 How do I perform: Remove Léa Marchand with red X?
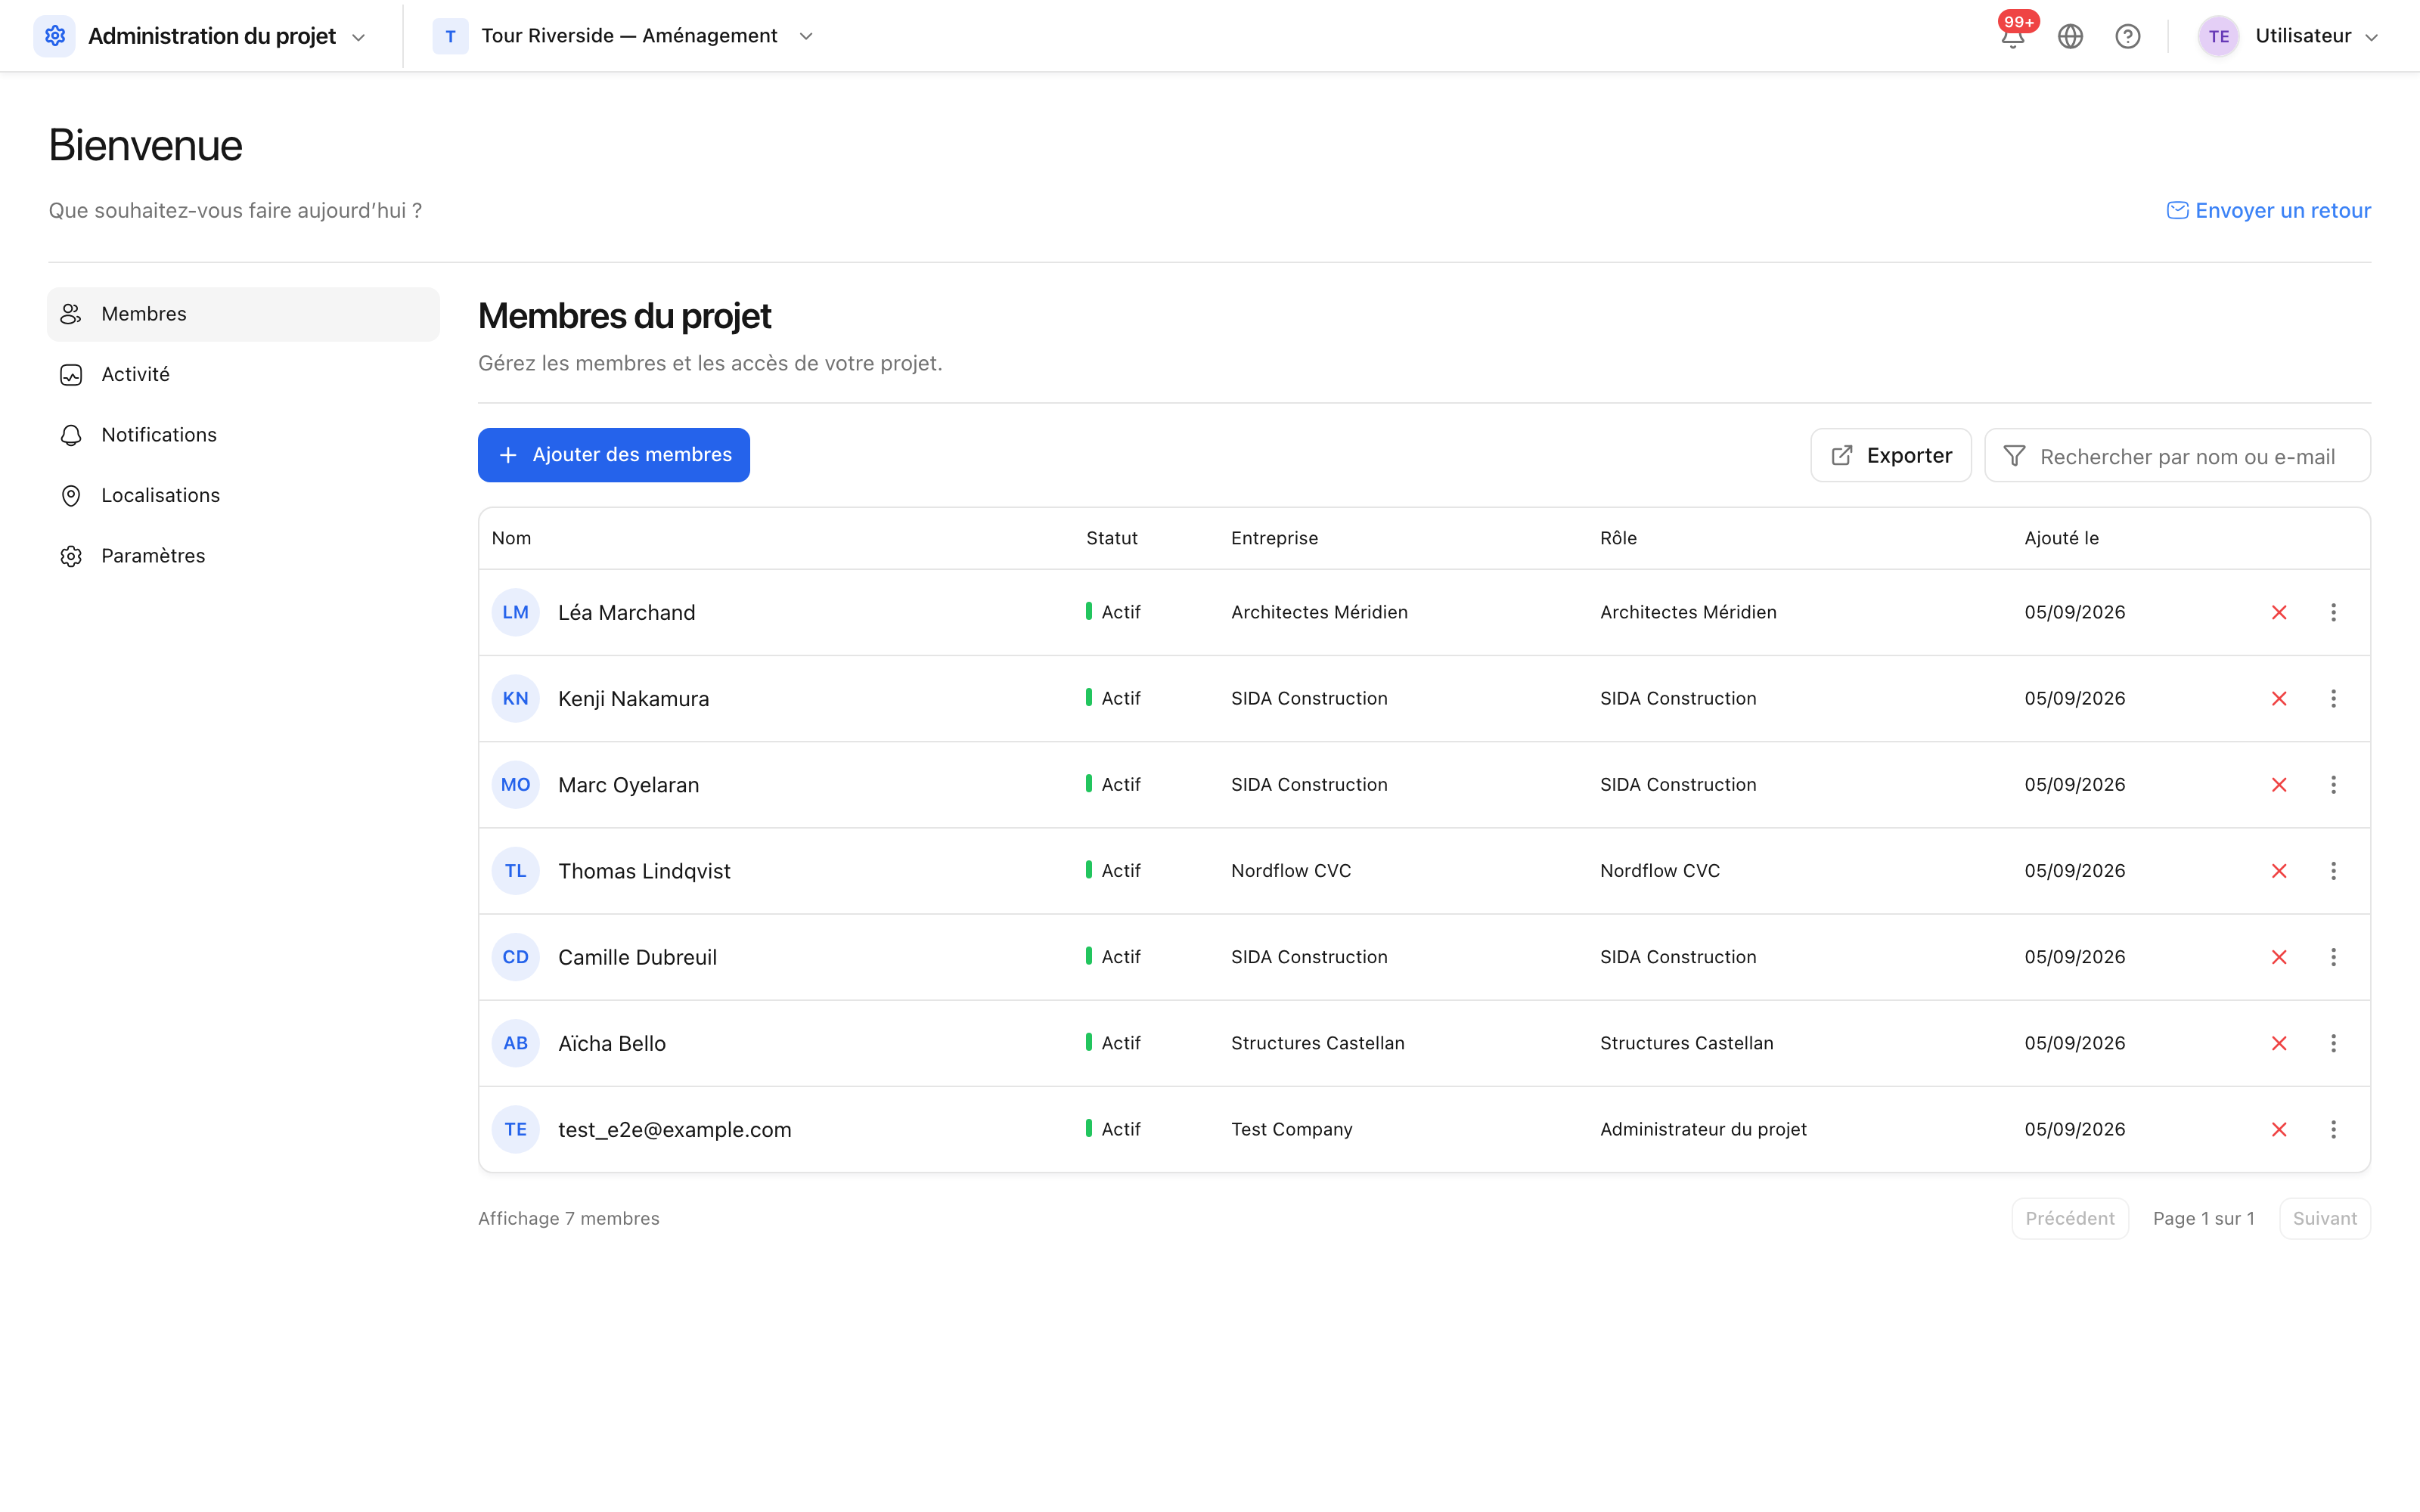click(2279, 613)
